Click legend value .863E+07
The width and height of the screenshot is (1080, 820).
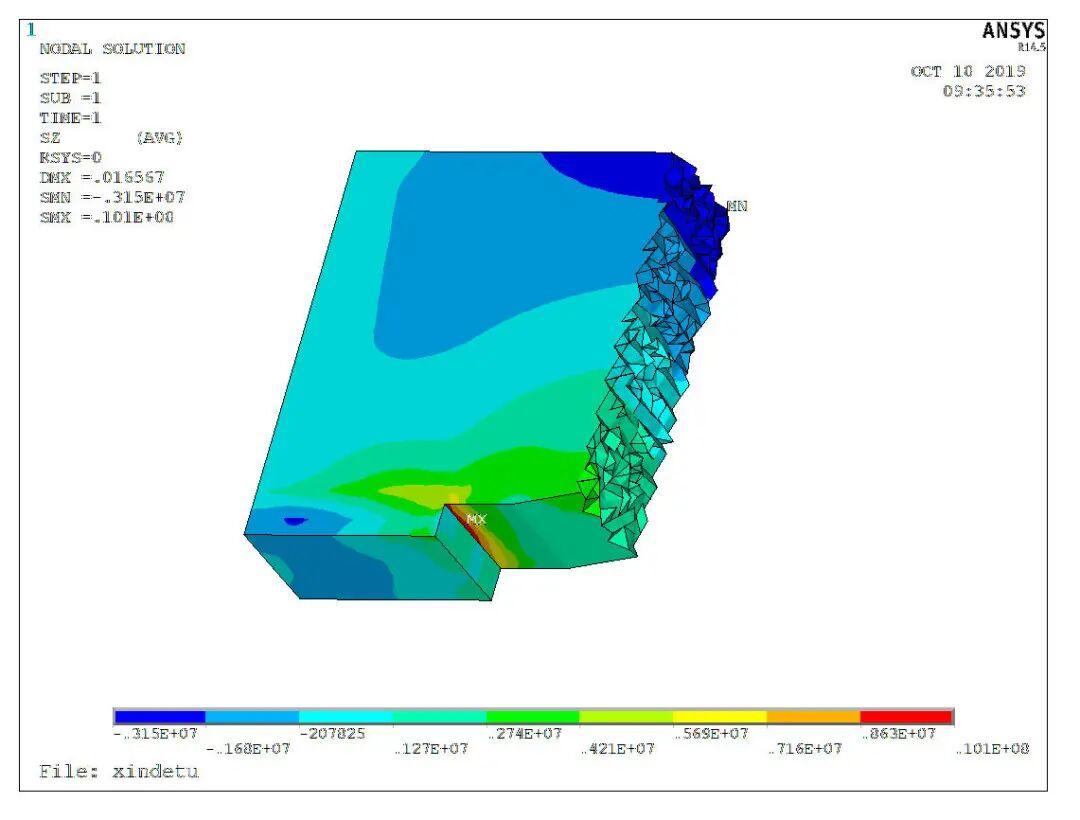click(899, 734)
